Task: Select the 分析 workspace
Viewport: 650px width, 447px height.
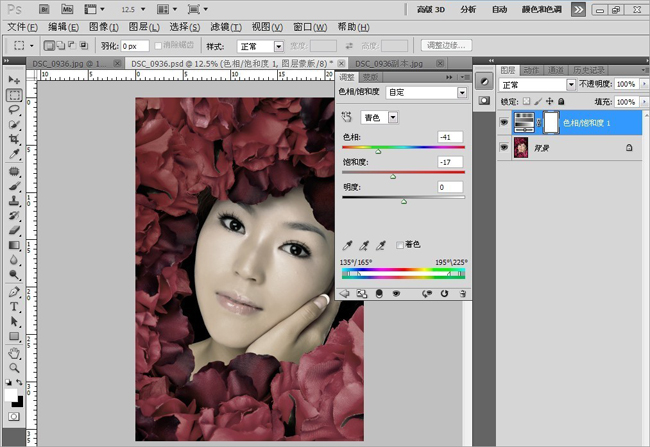Action: pyautogui.click(x=468, y=10)
